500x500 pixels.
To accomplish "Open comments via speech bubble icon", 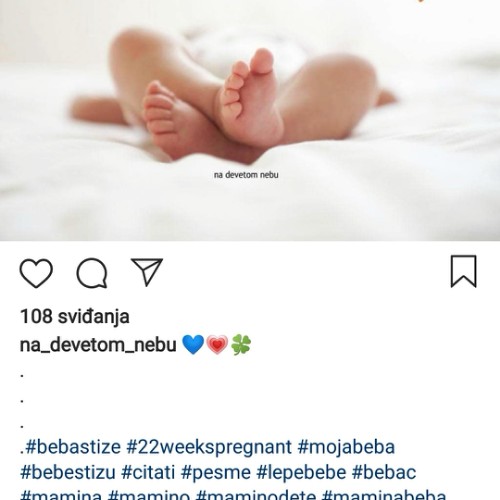I will (92, 273).
